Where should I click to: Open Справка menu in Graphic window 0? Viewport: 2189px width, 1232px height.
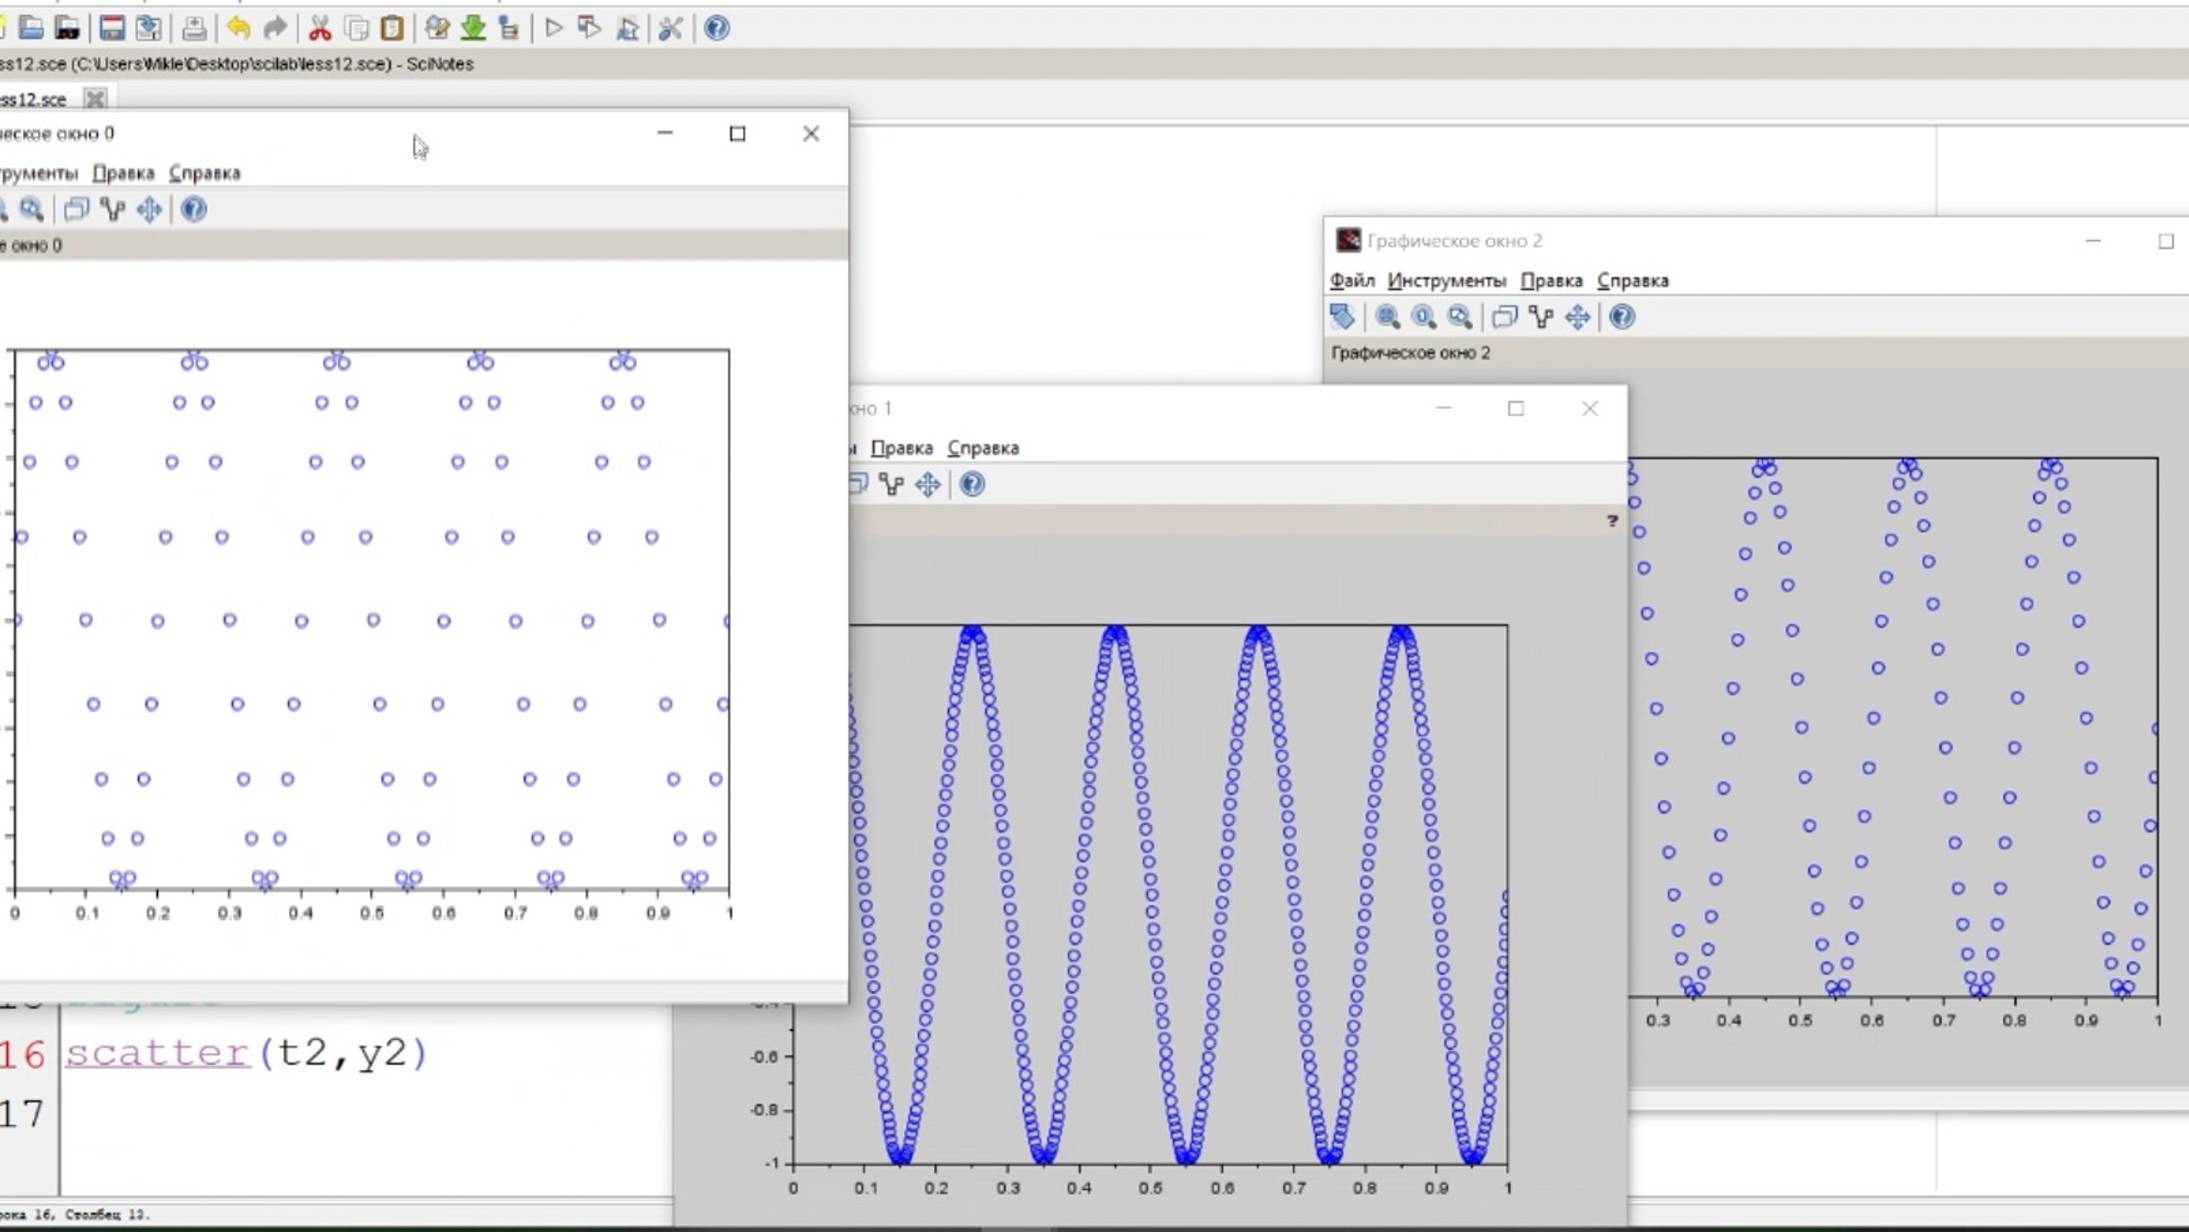204,173
